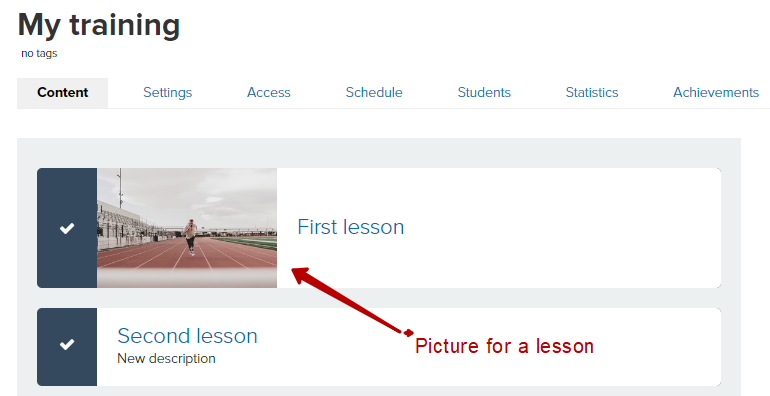Click the Second lesson checkmark icon
Viewport: 770px width, 396px height.
[67, 344]
